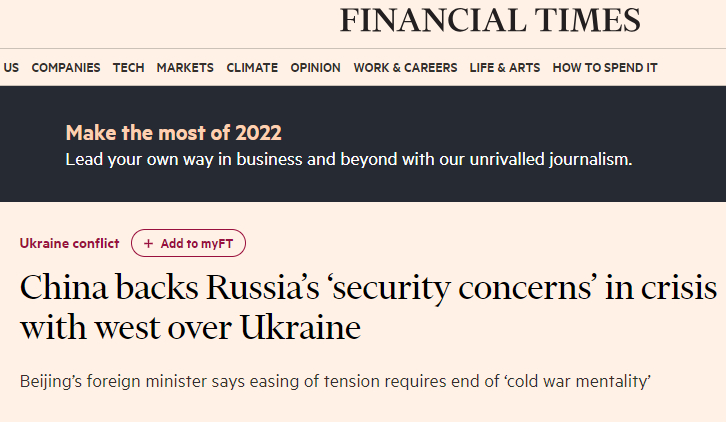The image size is (726, 422).
Task: Go to Work & Careers
Action: [x=405, y=68]
